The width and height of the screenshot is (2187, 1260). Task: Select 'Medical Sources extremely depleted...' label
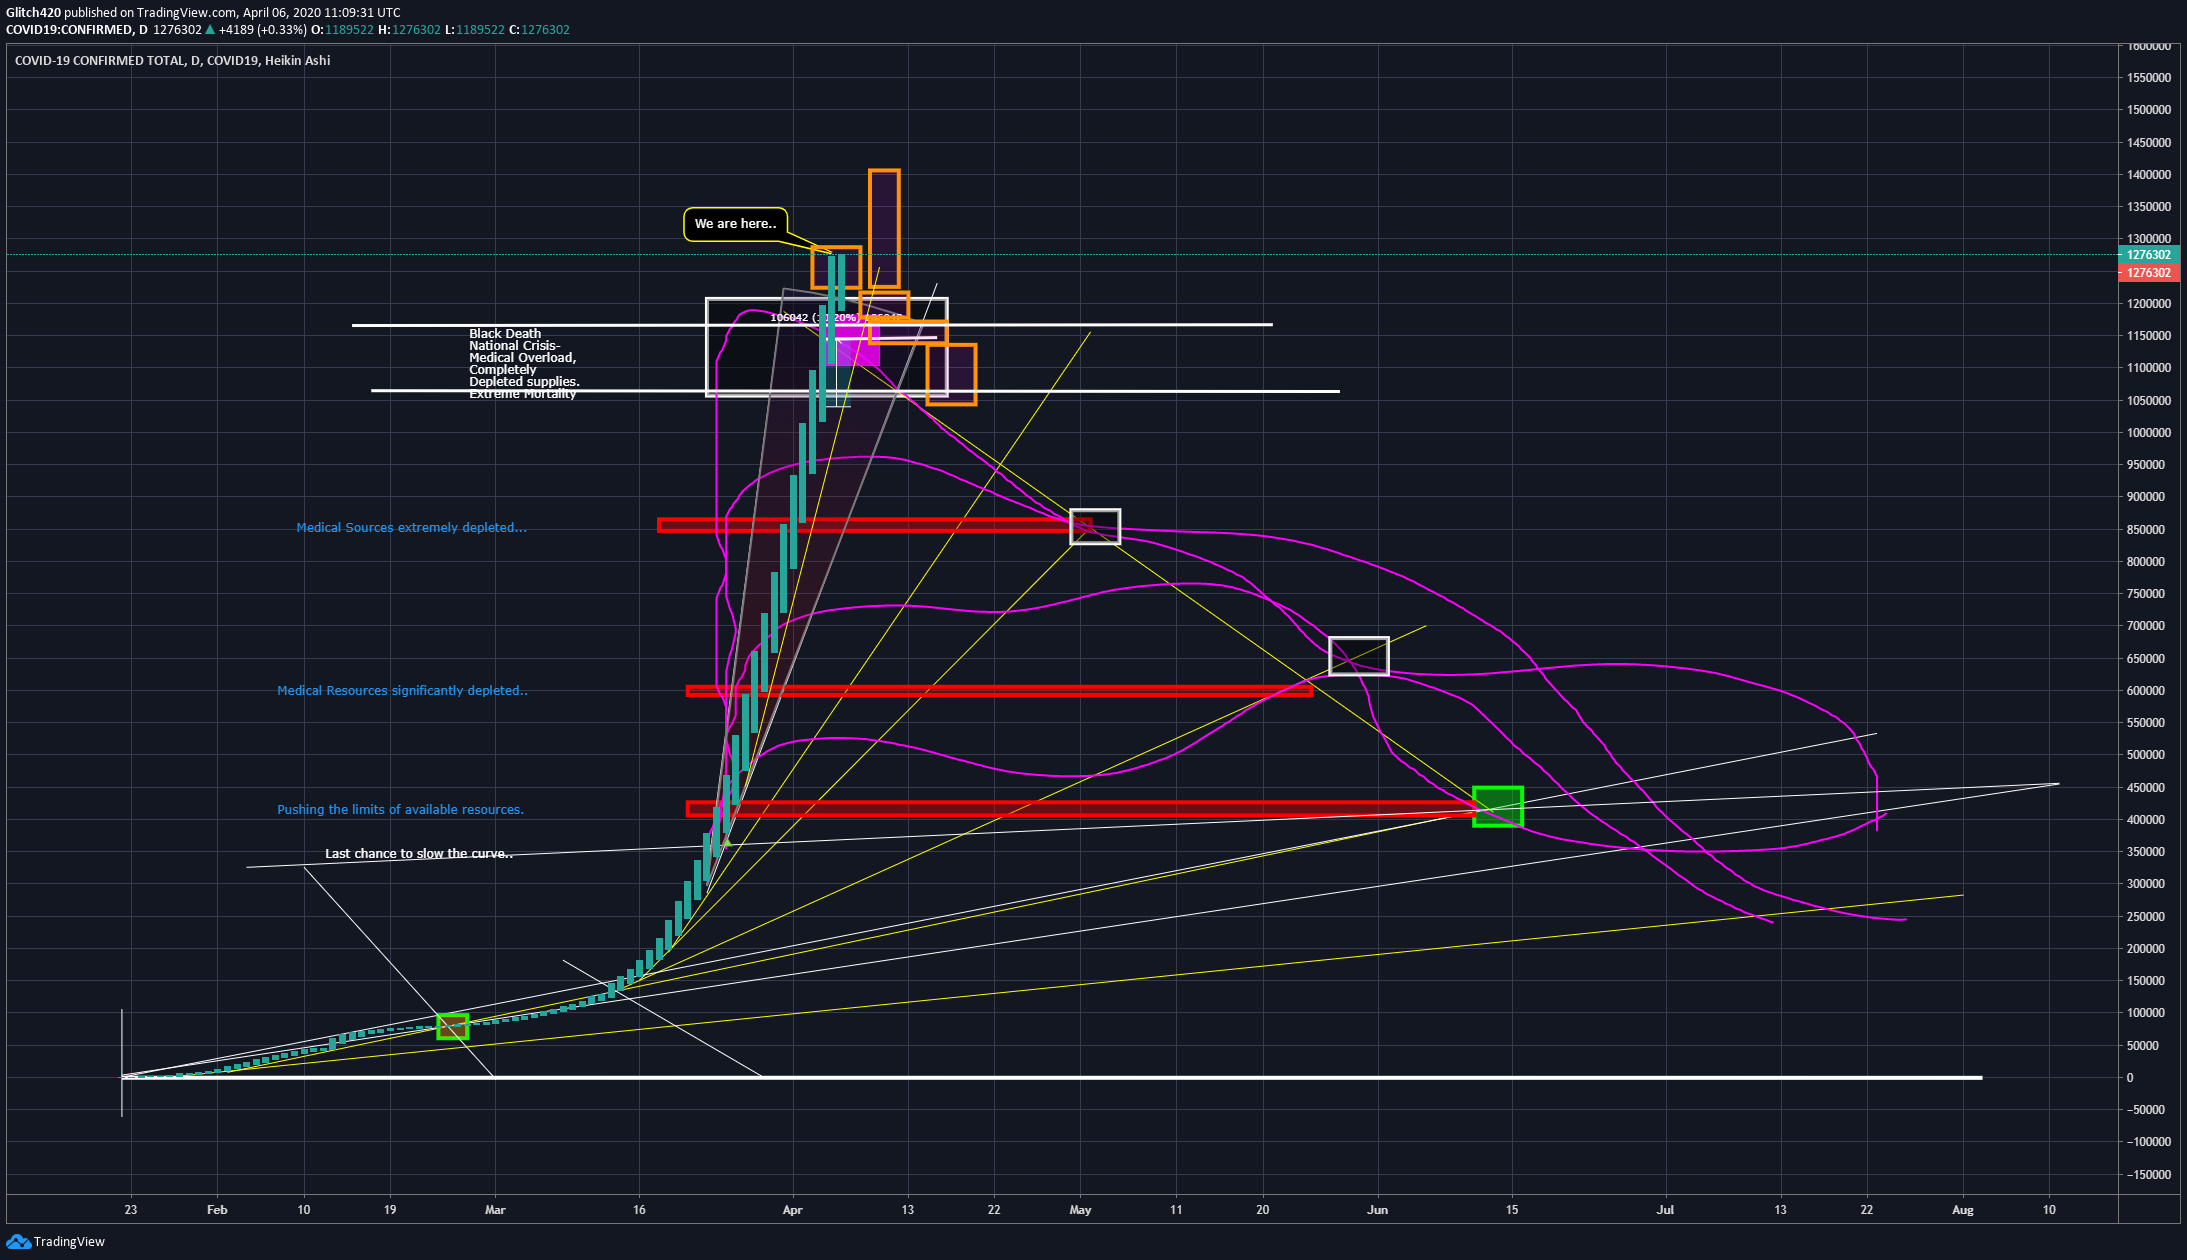point(411,527)
